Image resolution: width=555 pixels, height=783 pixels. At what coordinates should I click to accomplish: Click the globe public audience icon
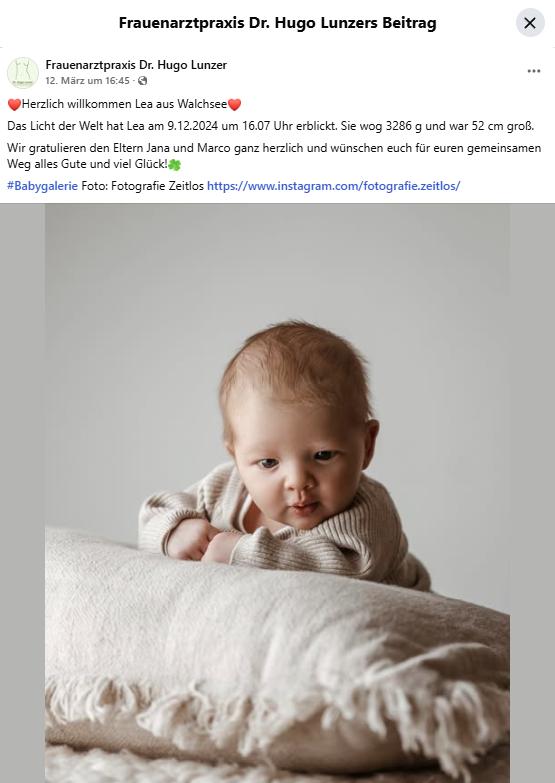coord(143,80)
